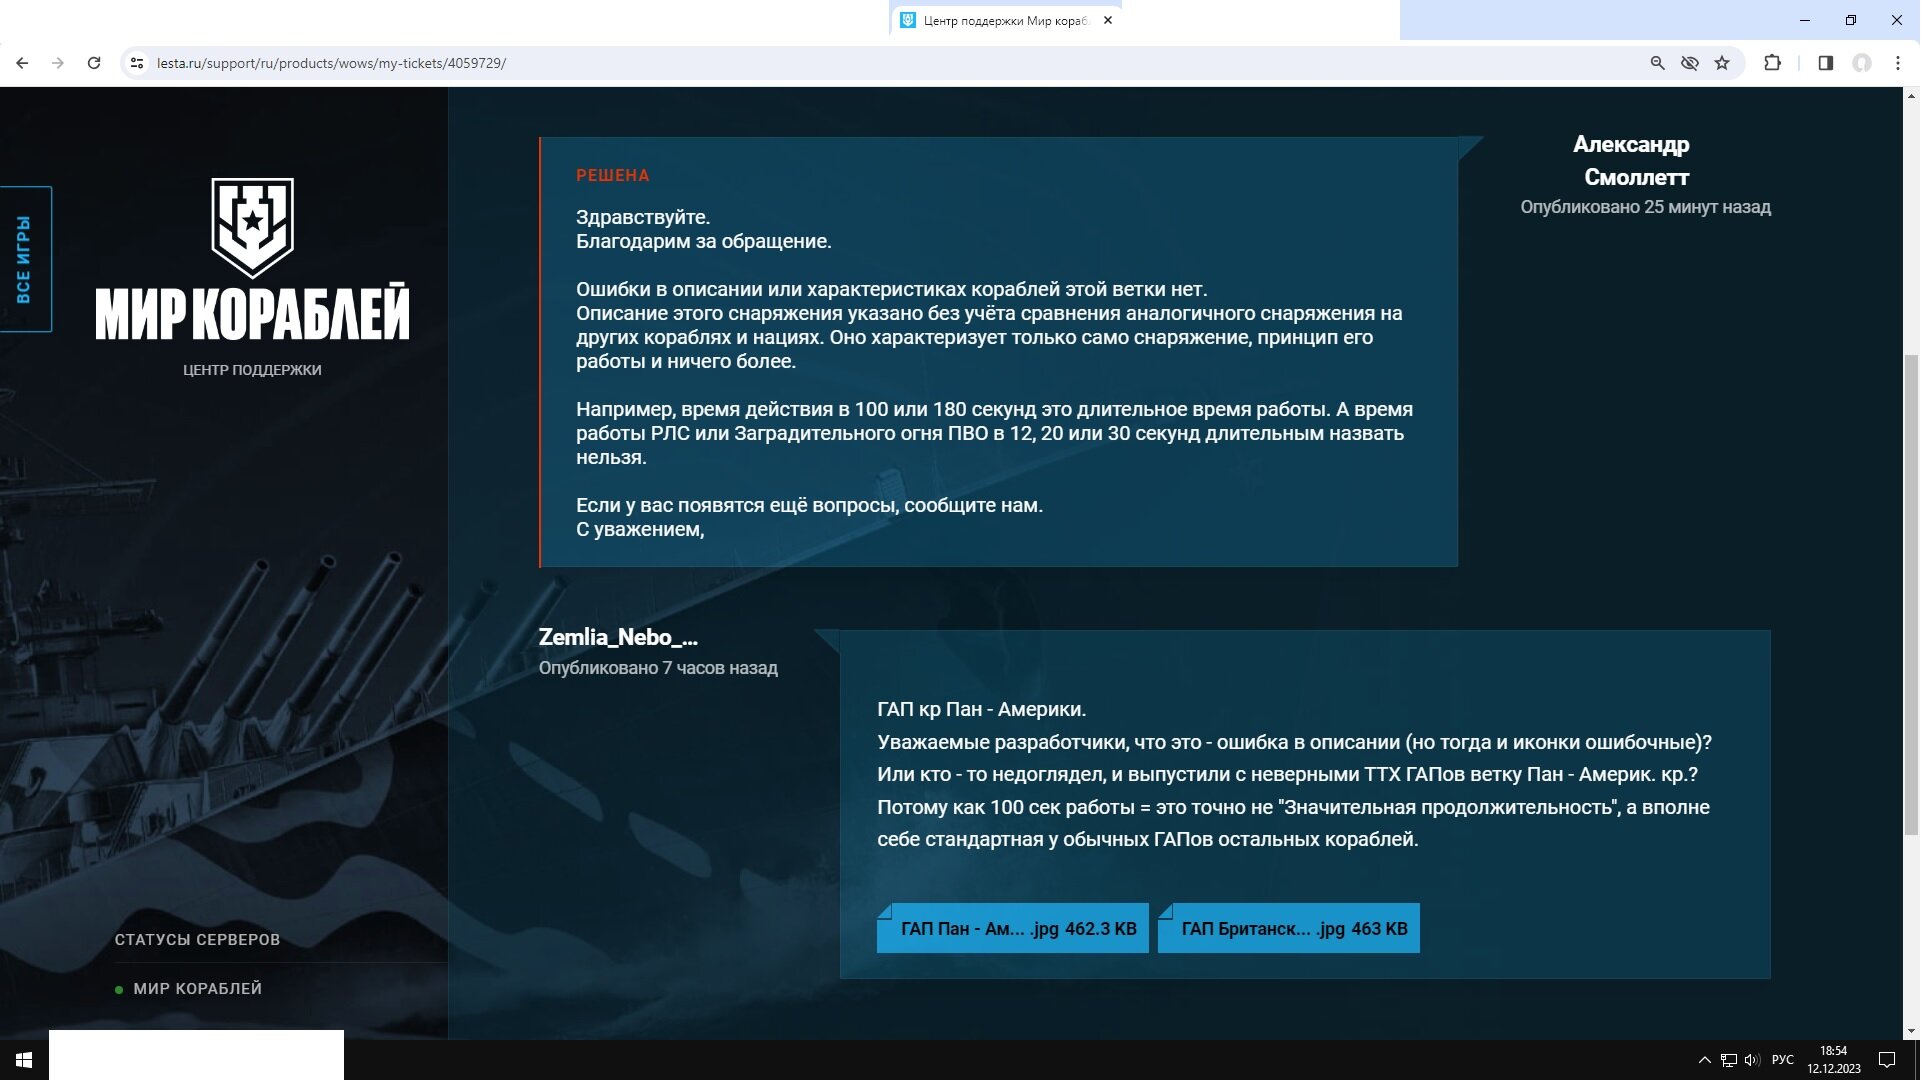Click Опубликовано 7 часов назад timestamp
The height and width of the screenshot is (1088, 1926).
(x=658, y=668)
